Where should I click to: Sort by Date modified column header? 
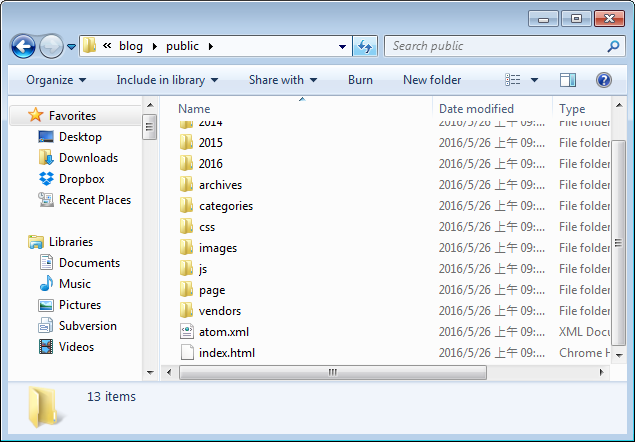point(476,109)
